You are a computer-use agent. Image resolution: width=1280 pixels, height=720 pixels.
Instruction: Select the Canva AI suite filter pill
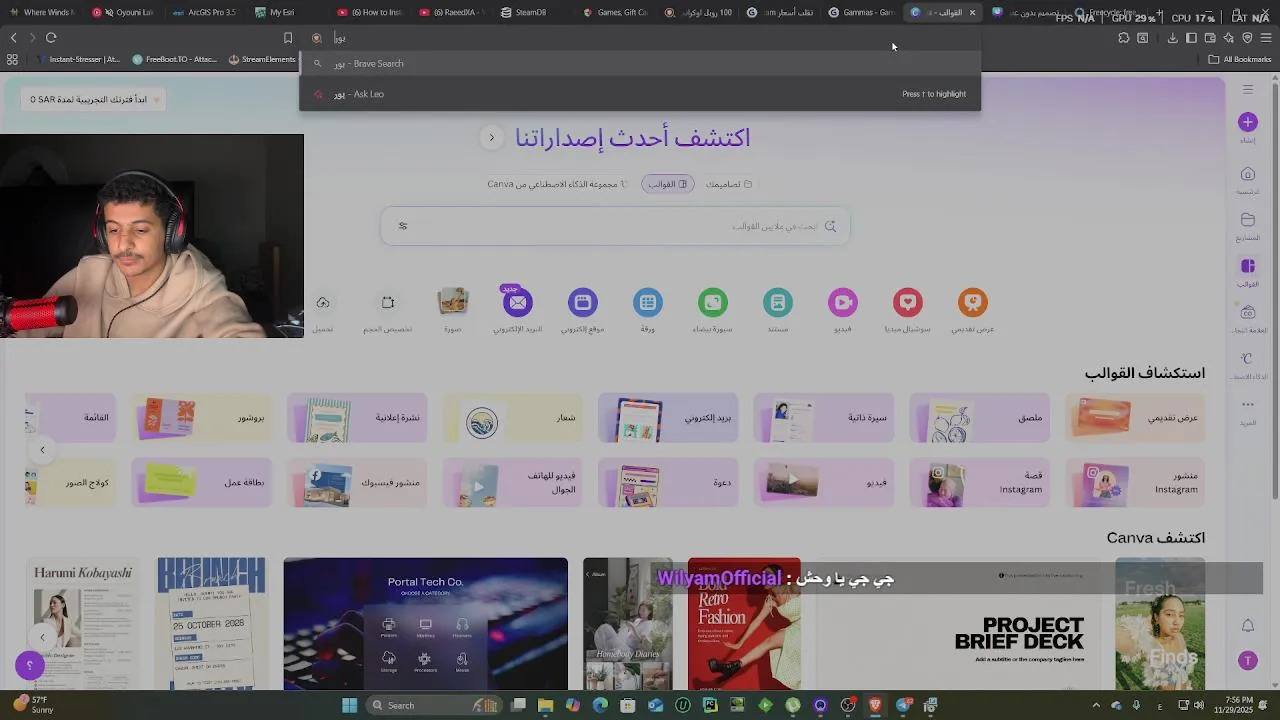coord(557,184)
